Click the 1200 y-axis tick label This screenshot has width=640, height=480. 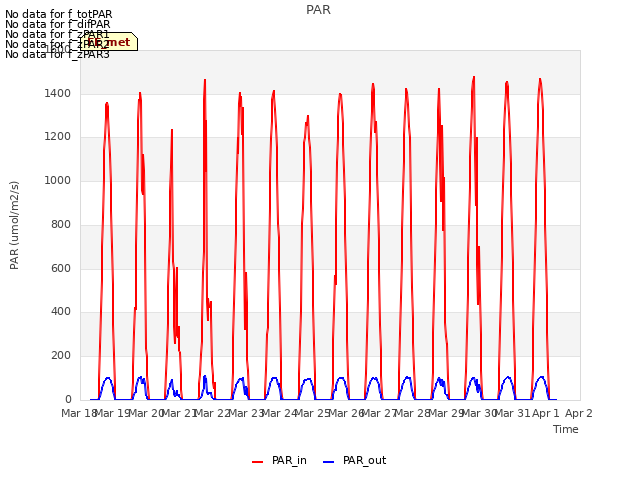58,137
